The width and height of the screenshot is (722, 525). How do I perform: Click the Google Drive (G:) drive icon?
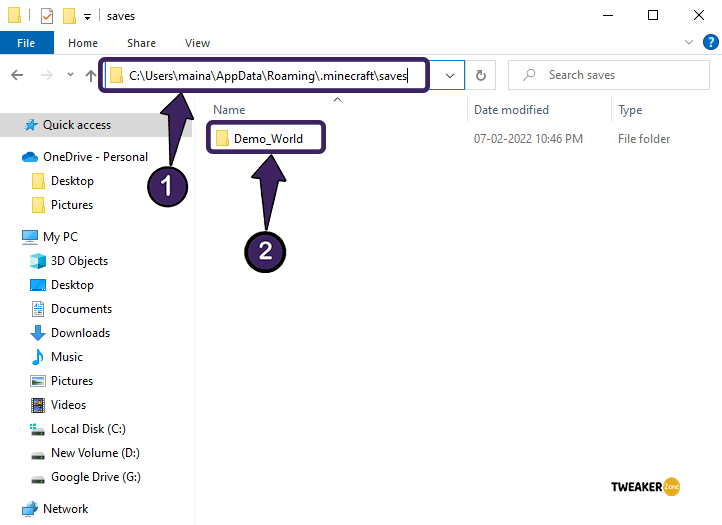pos(38,479)
